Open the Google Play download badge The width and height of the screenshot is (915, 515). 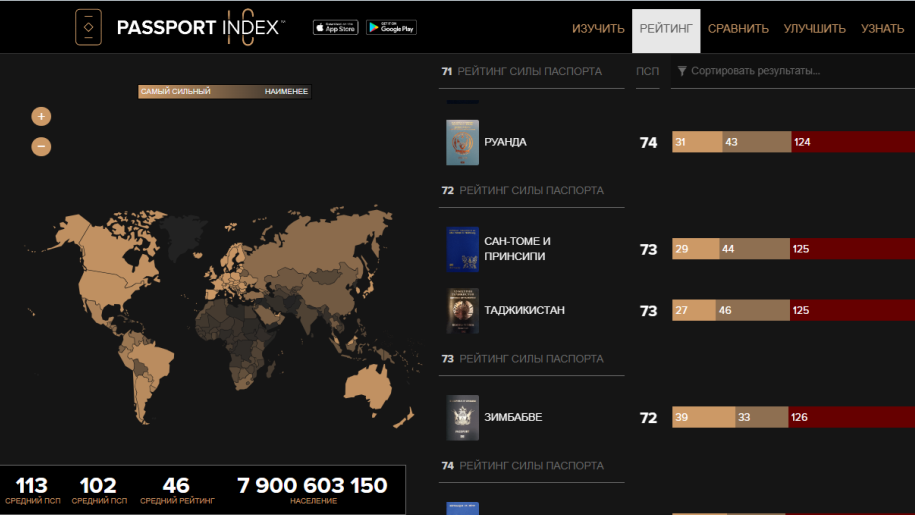point(391,28)
